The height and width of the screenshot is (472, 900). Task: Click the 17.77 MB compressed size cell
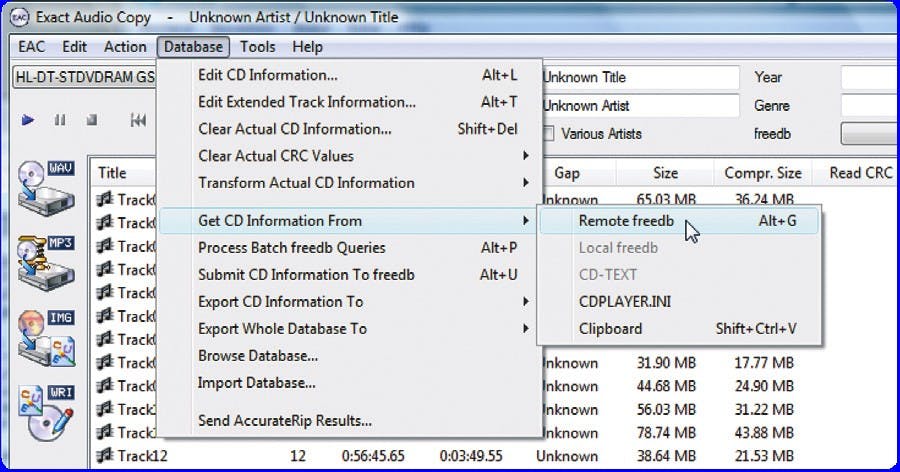tap(764, 363)
